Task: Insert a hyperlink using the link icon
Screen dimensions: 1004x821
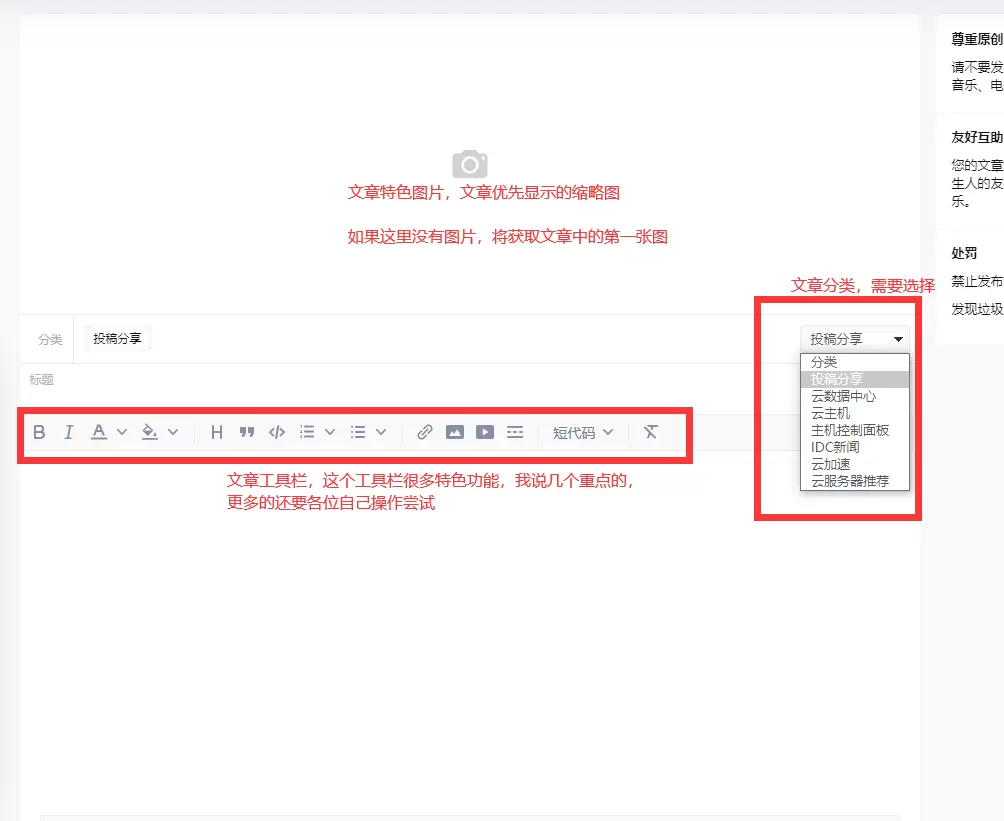Action: [x=423, y=432]
